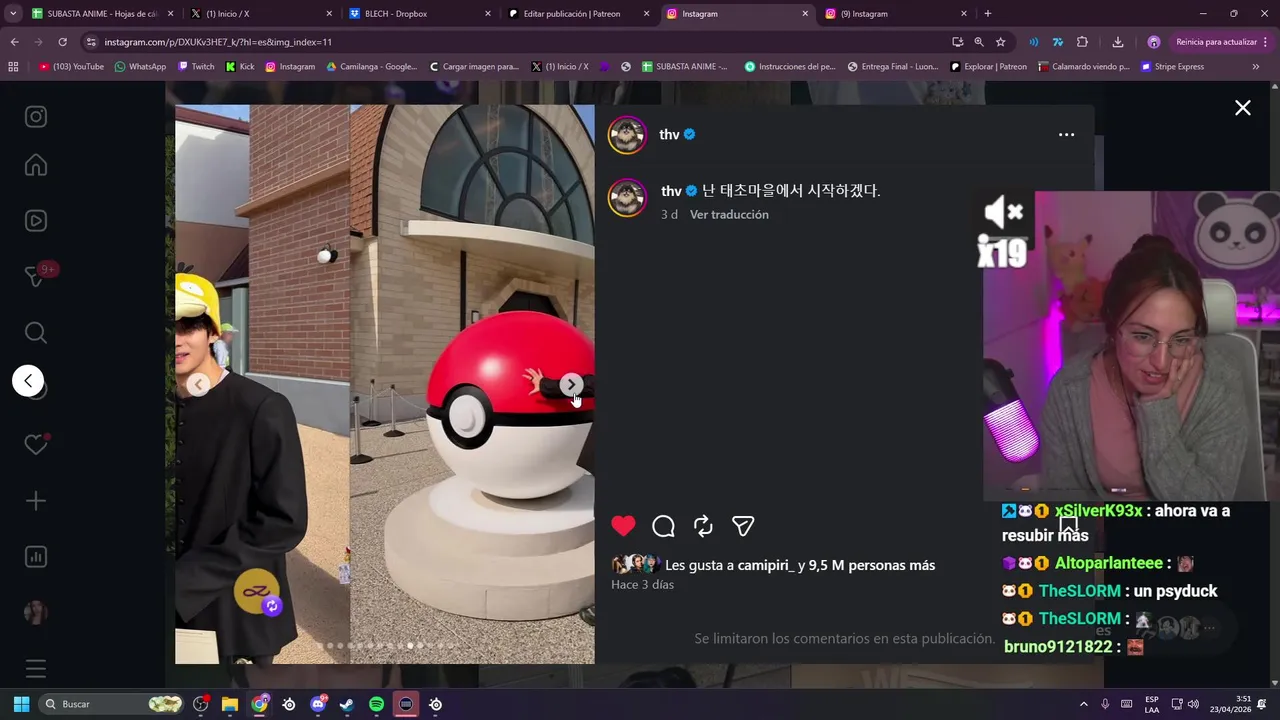1280x720 pixels.
Task: Switch to Editar publicación Patreon tab
Action: 579,14
